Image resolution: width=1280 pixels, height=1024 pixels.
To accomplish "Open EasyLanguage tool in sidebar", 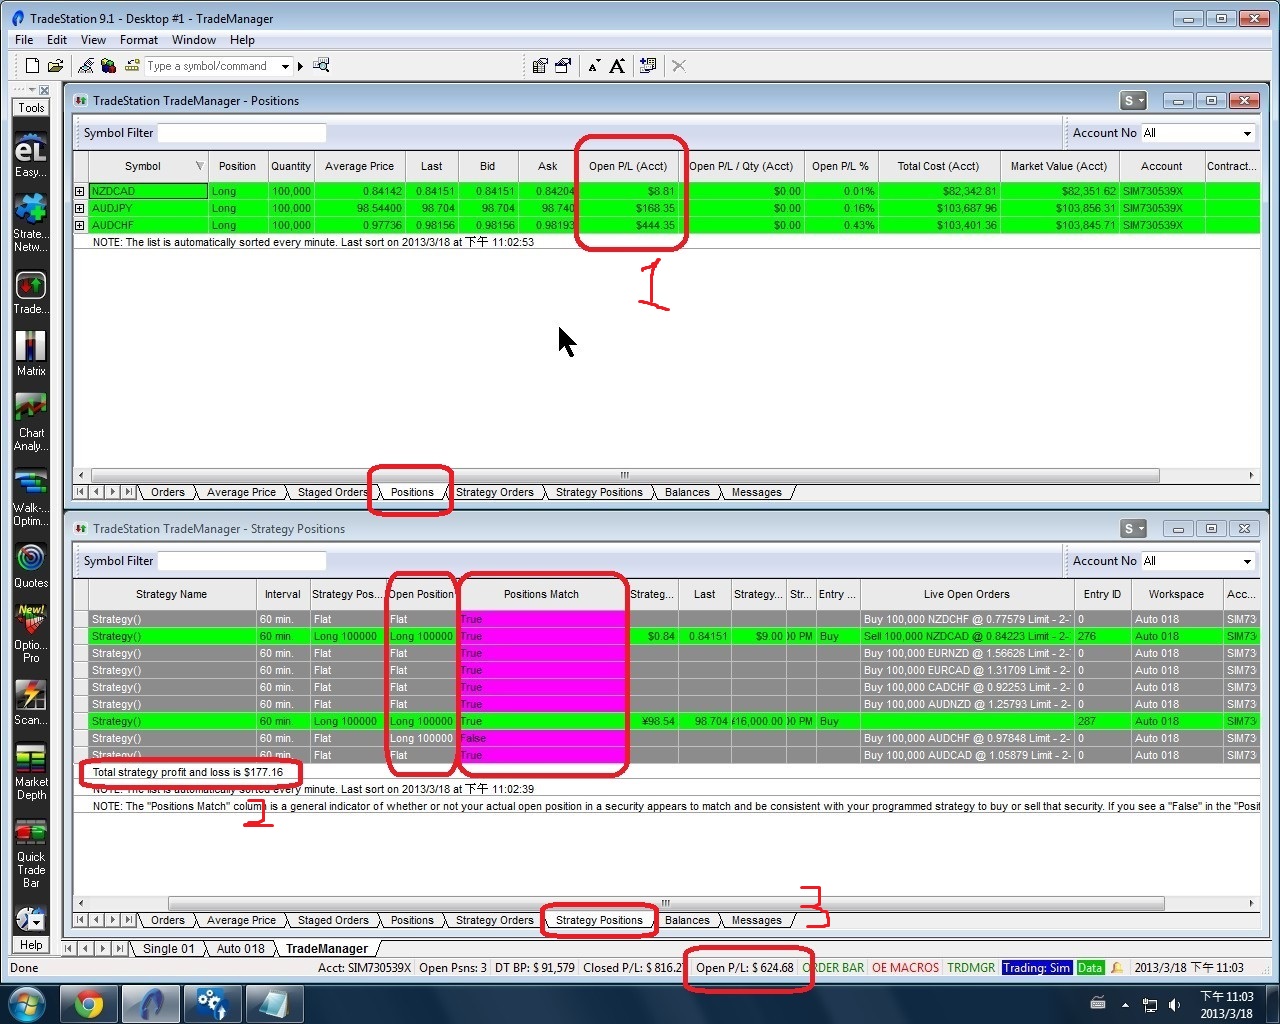I will tap(30, 155).
